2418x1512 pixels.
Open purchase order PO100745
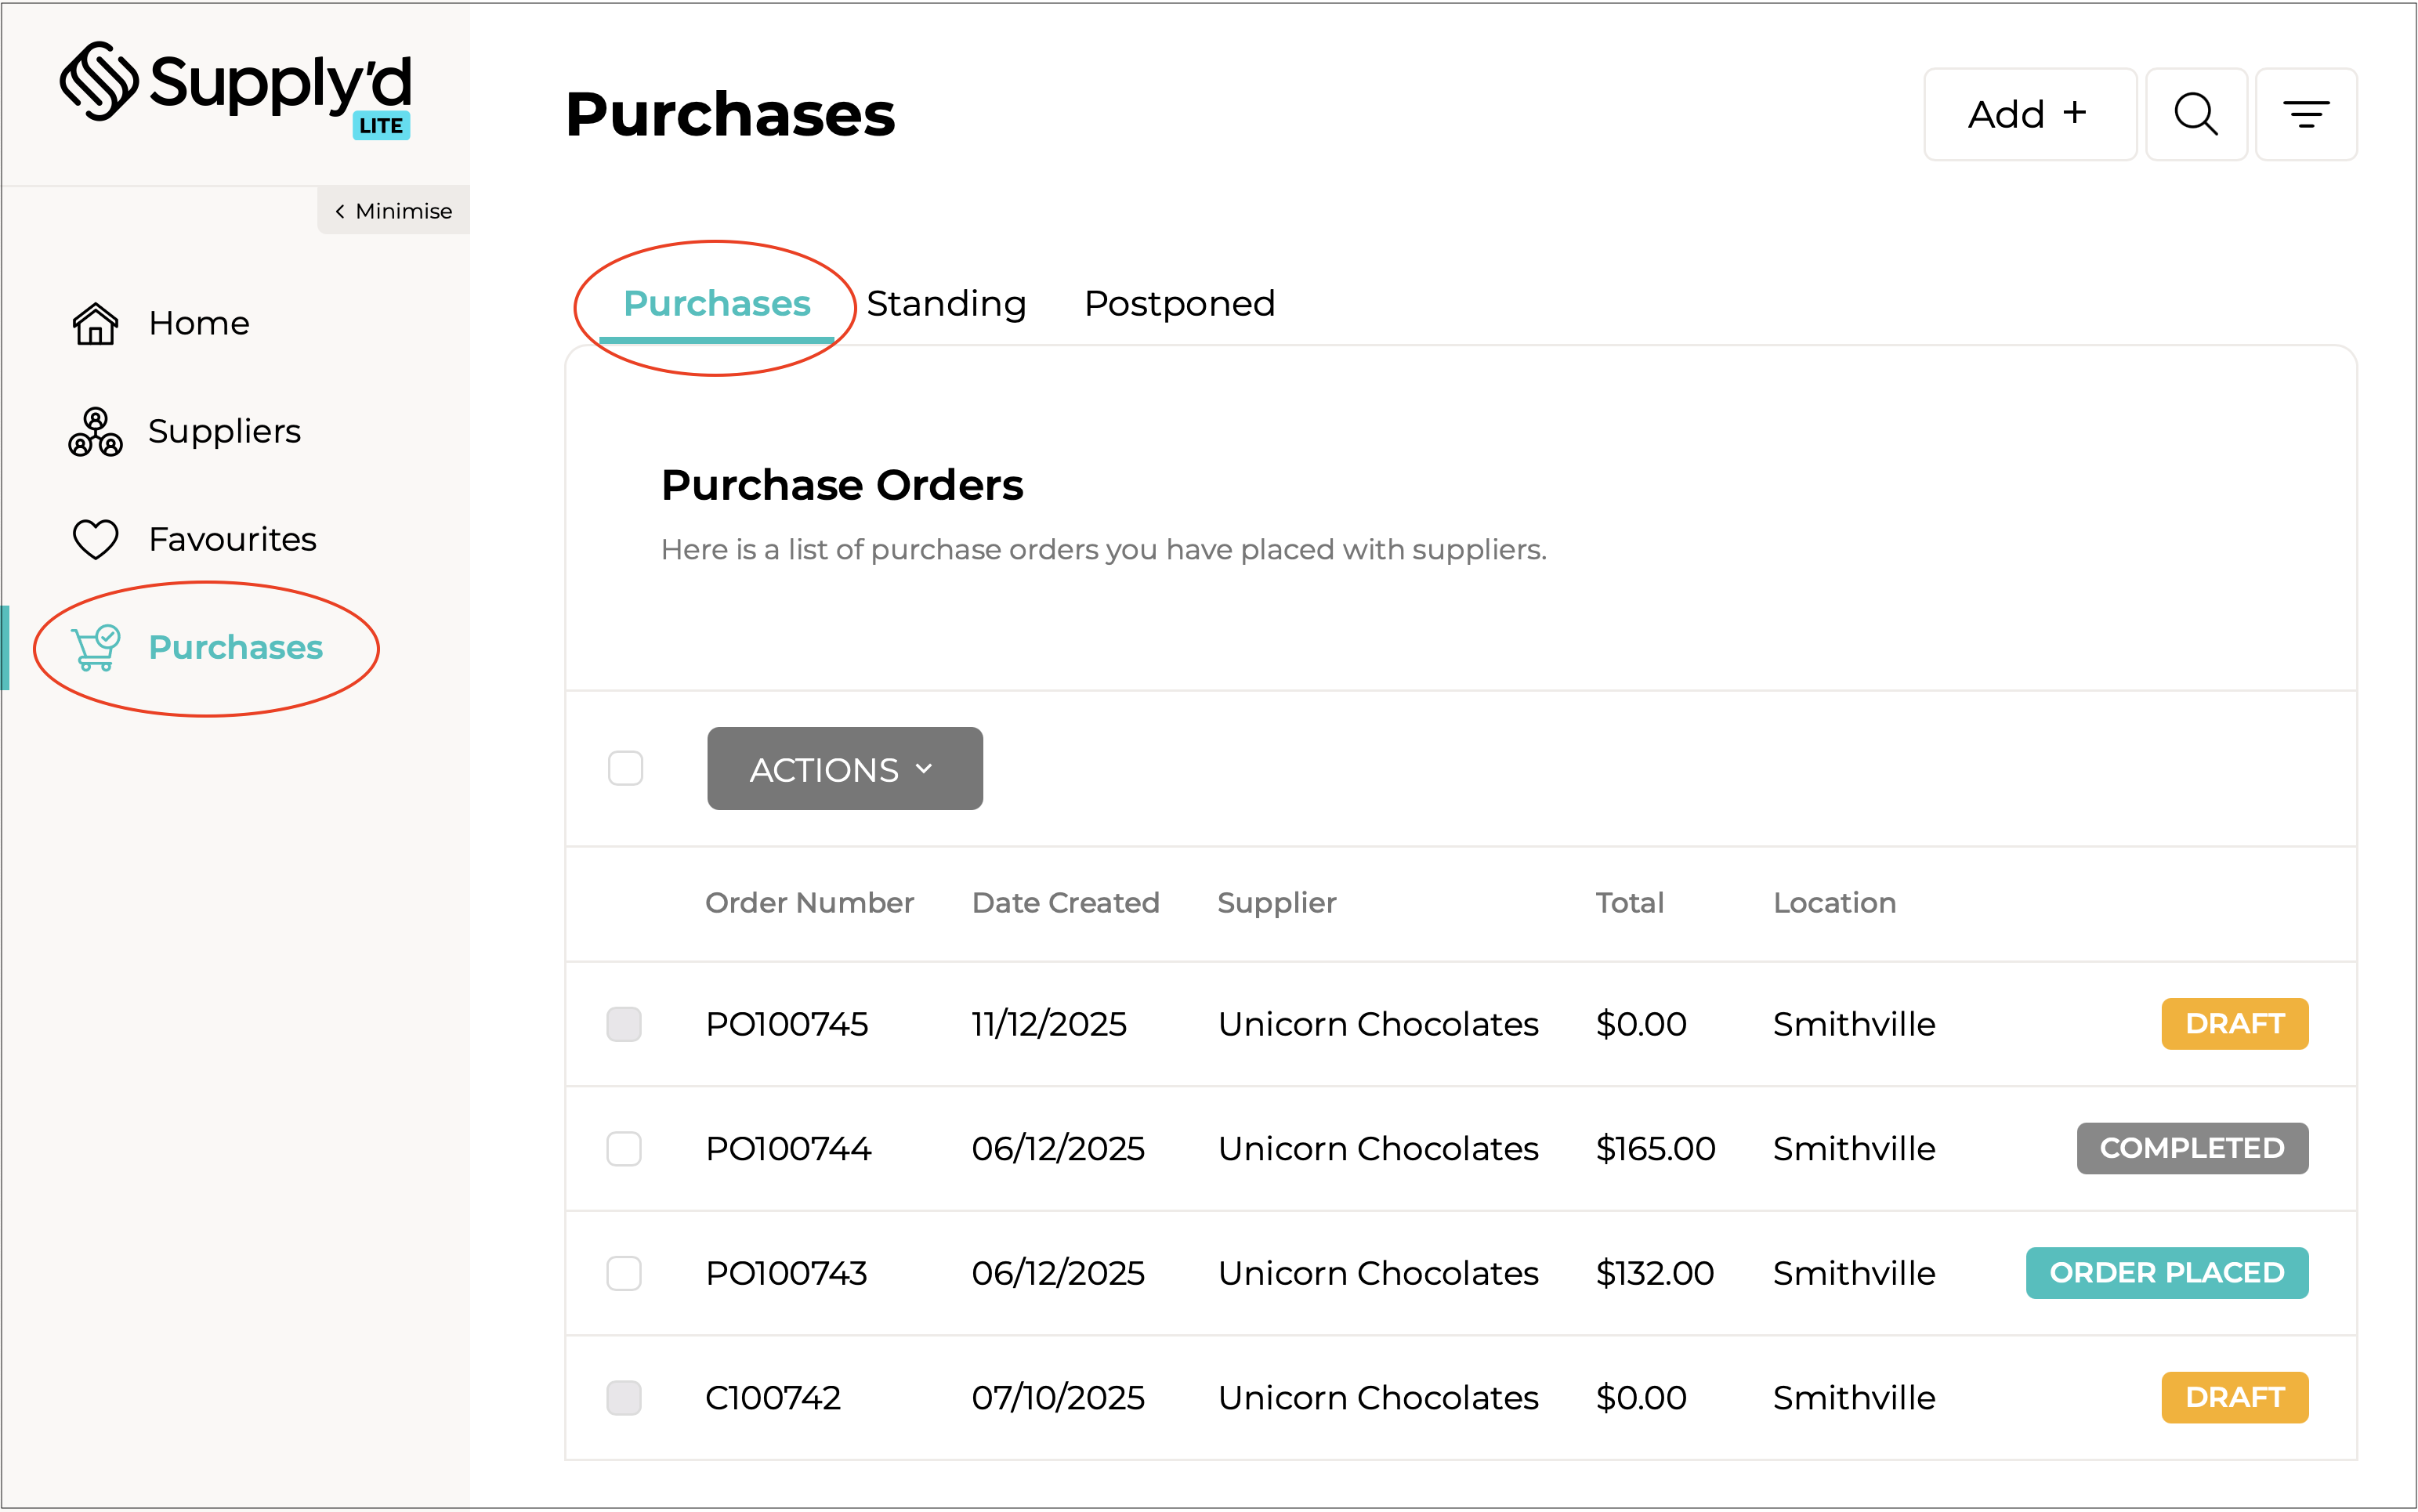787,1024
